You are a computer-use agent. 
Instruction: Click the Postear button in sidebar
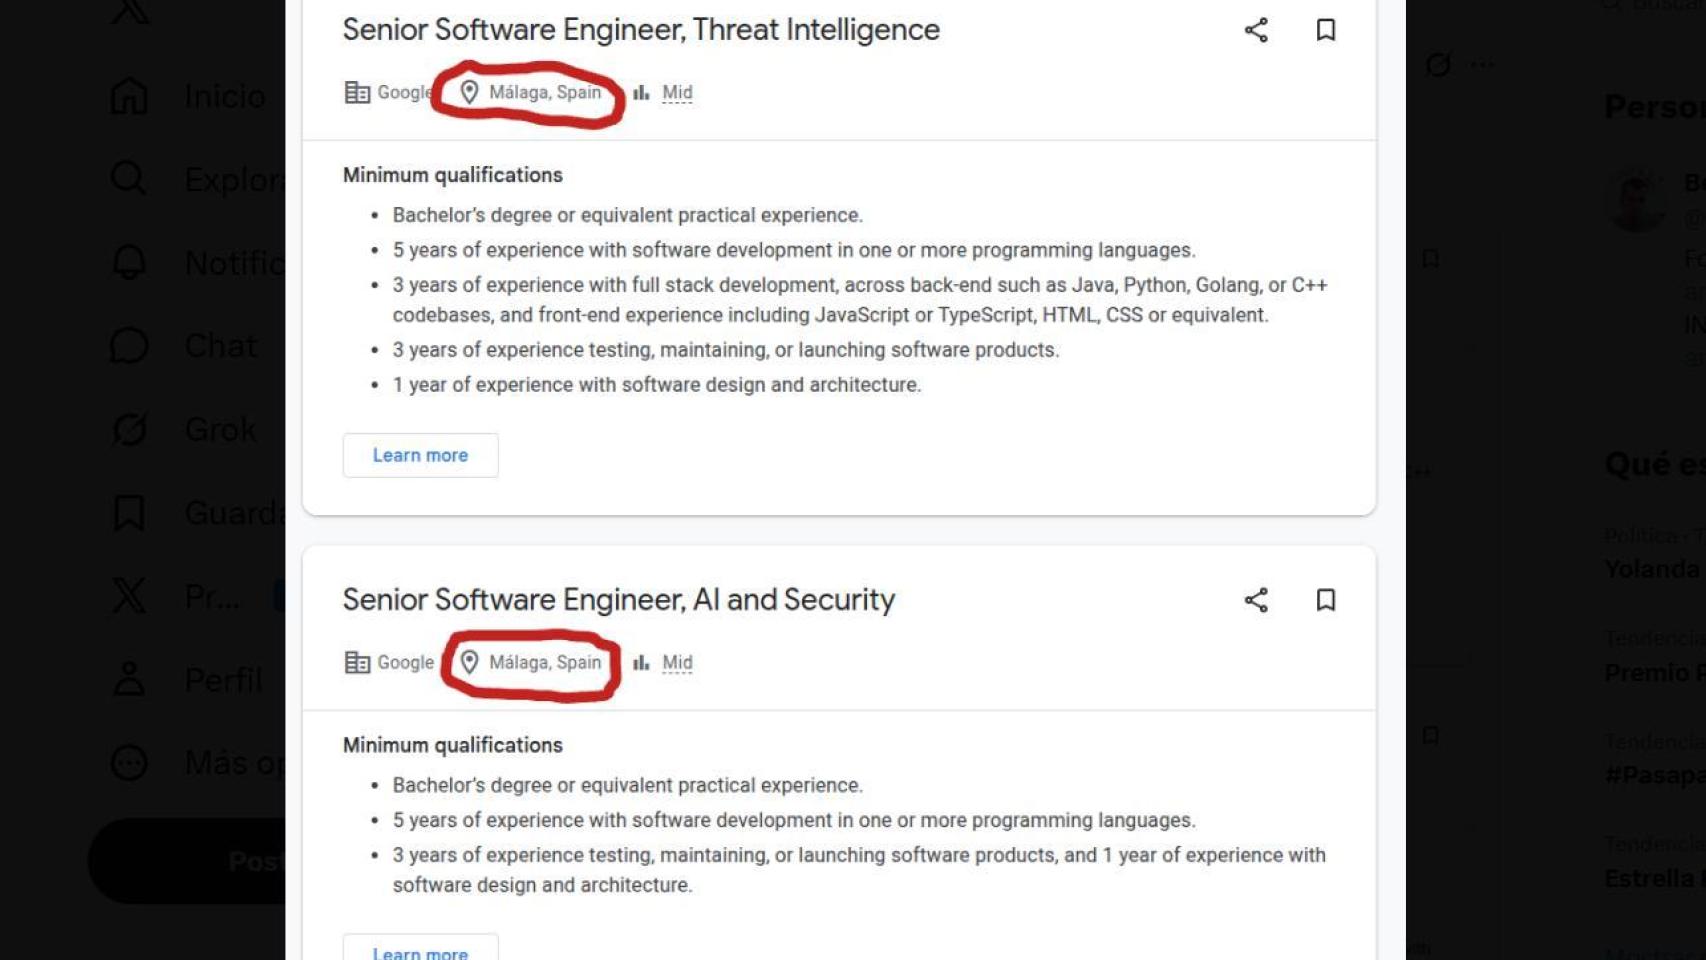pos(190,861)
